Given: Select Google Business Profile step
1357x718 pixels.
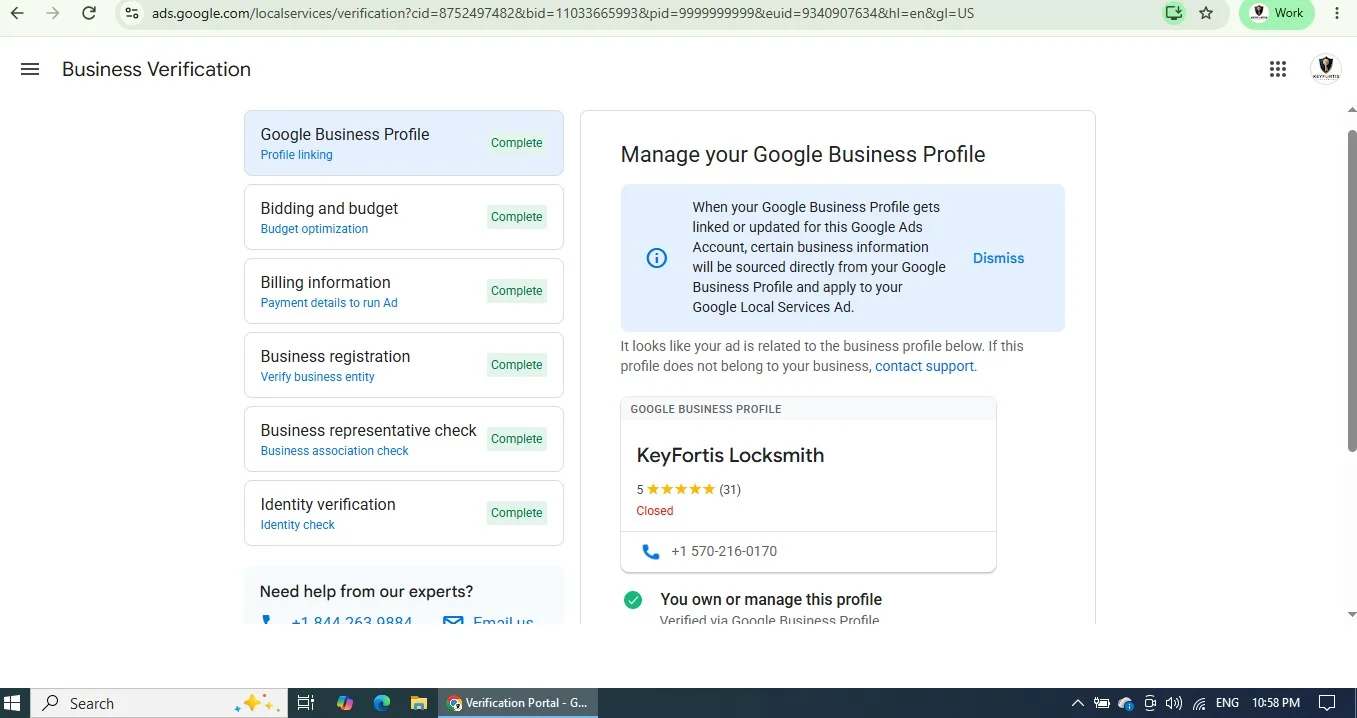Looking at the screenshot, I should (404, 143).
